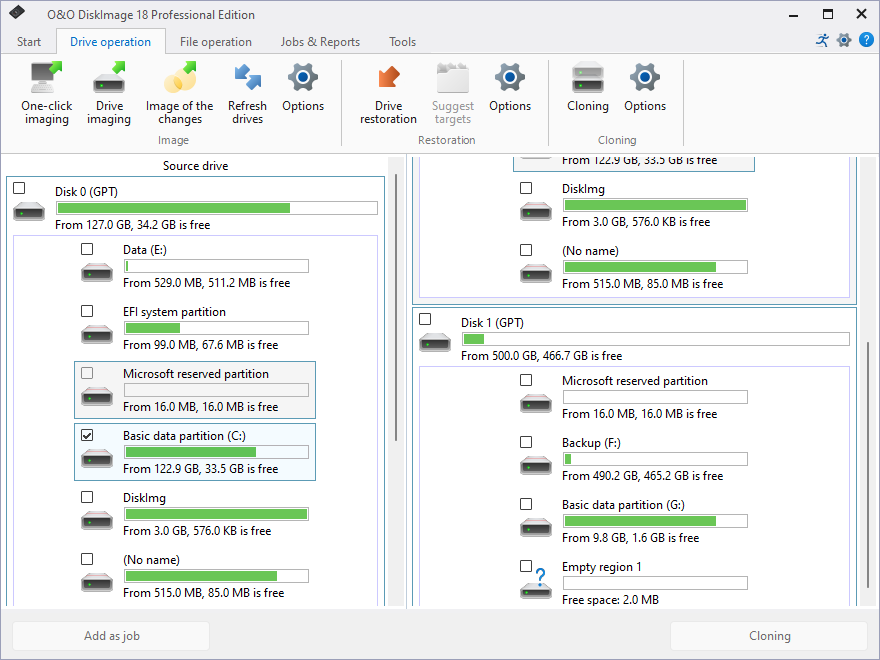Select Image of the changes
The image size is (880, 660).
(180, 94)
